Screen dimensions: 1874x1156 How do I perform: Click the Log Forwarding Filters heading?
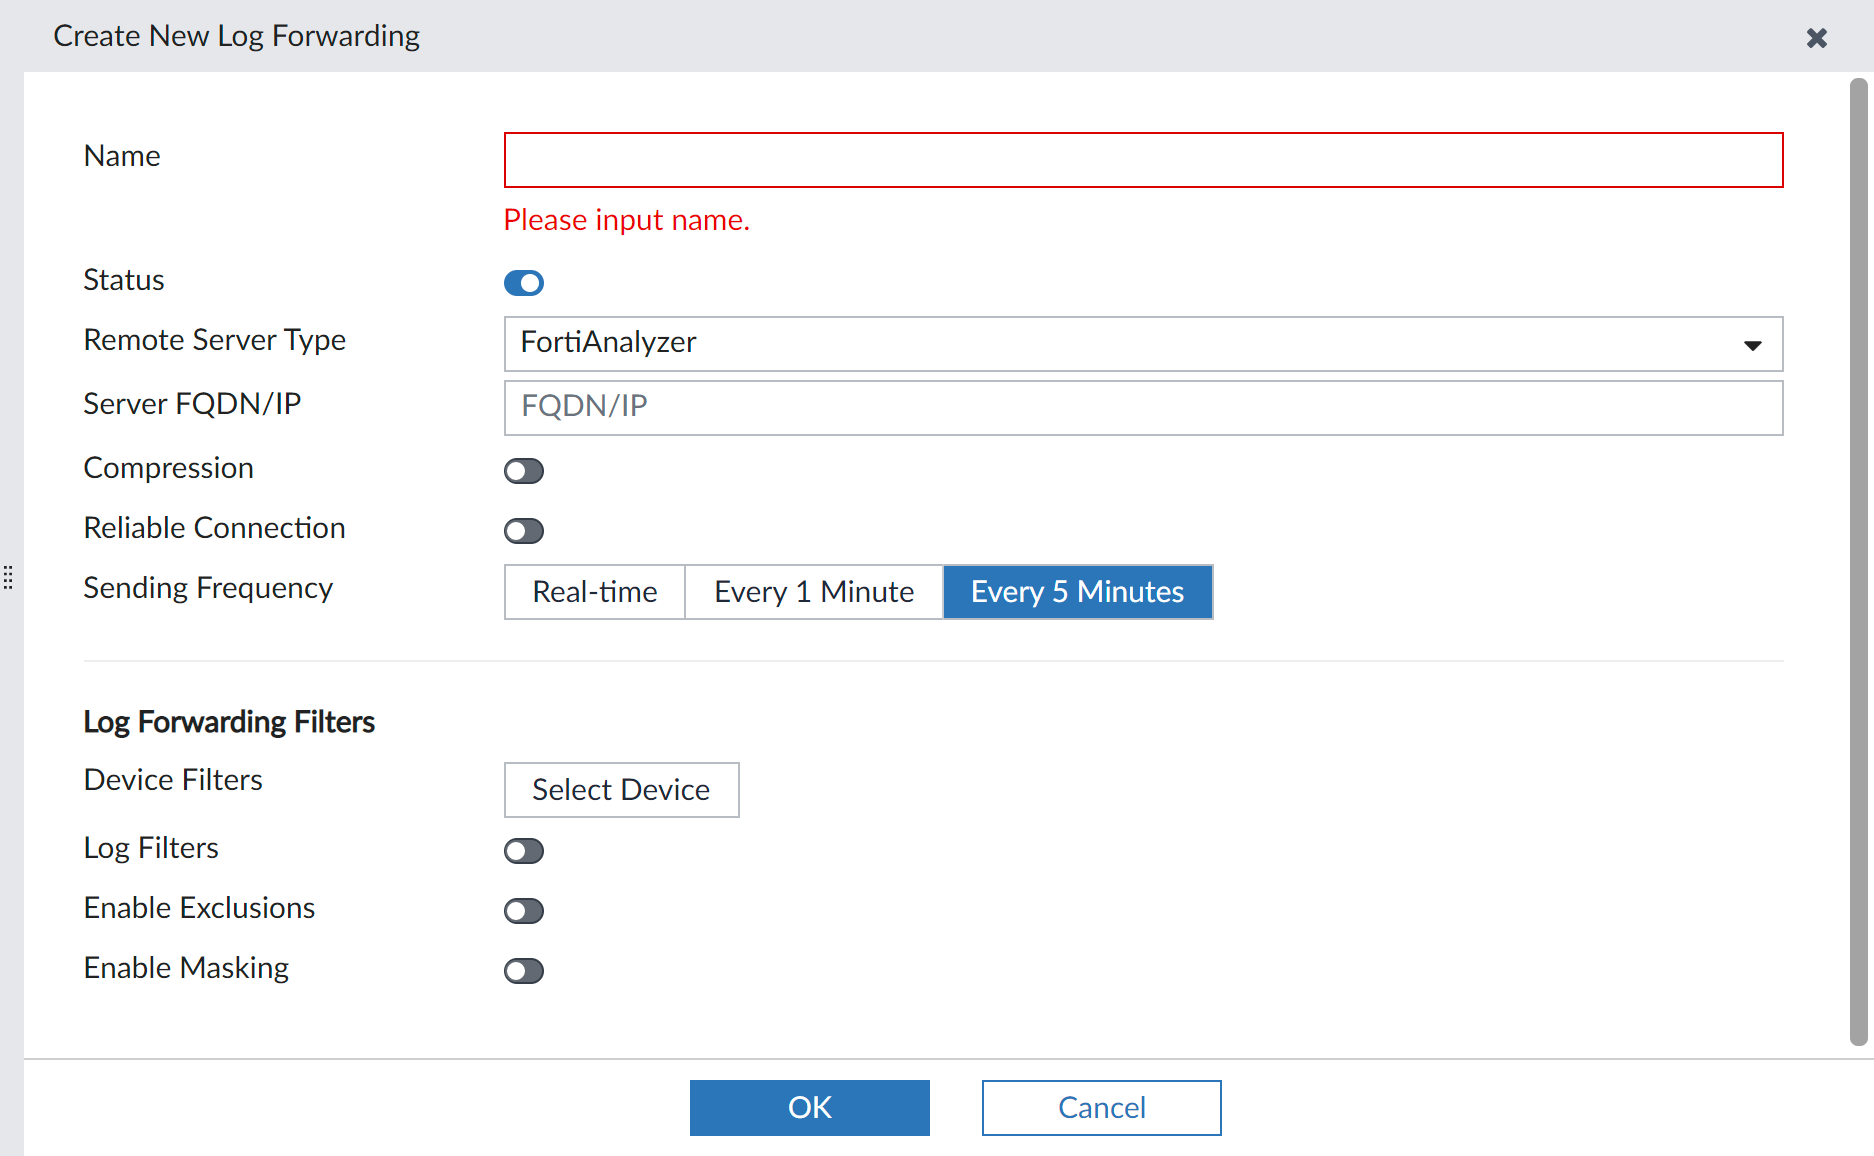click(229, 721)
